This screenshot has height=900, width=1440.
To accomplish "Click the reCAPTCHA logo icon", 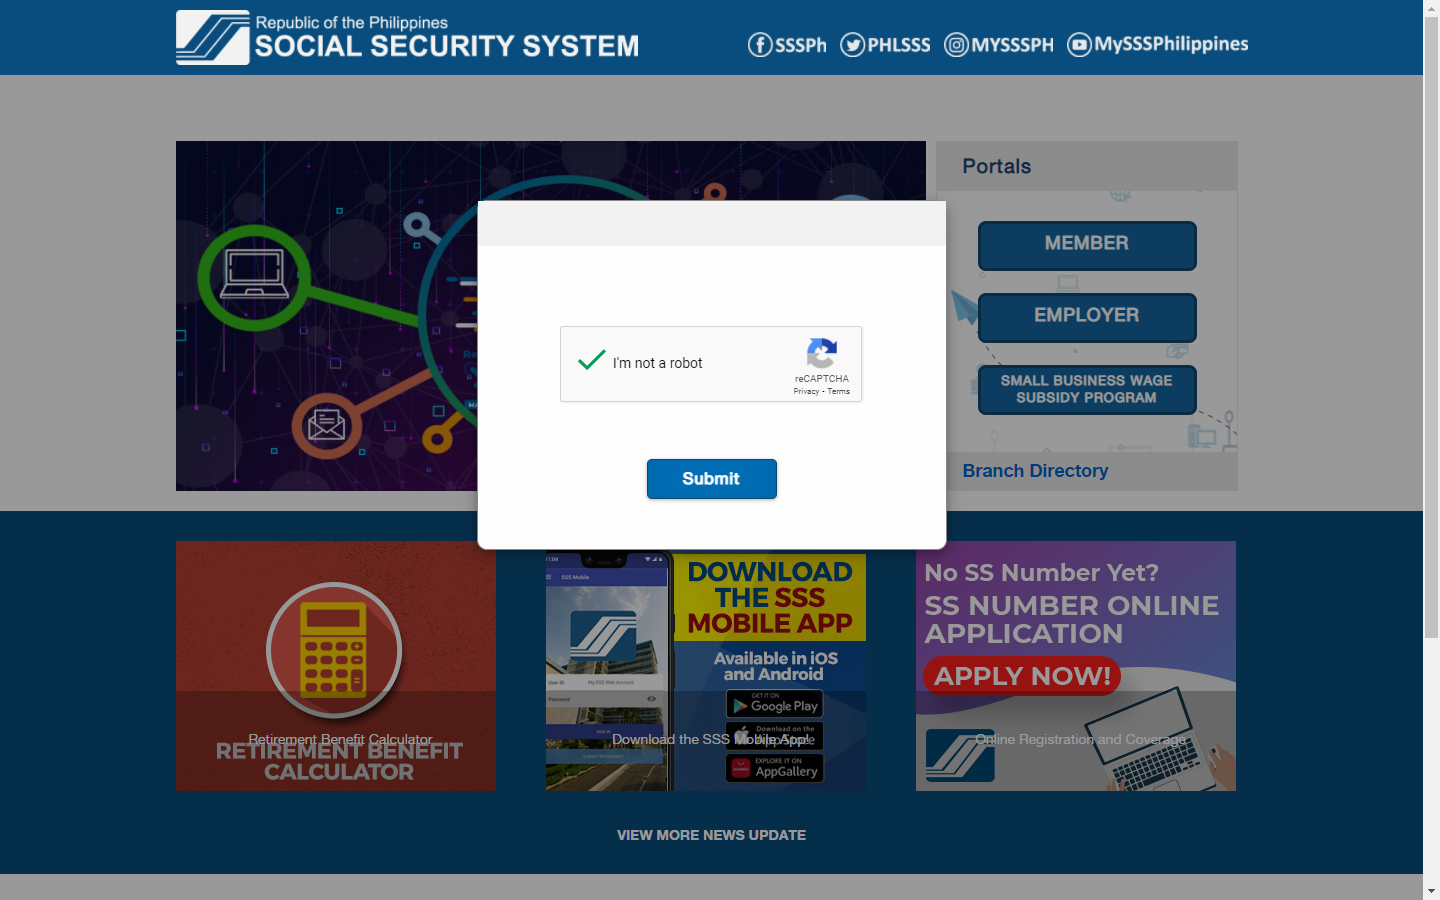I will click(x=822, y=354).
